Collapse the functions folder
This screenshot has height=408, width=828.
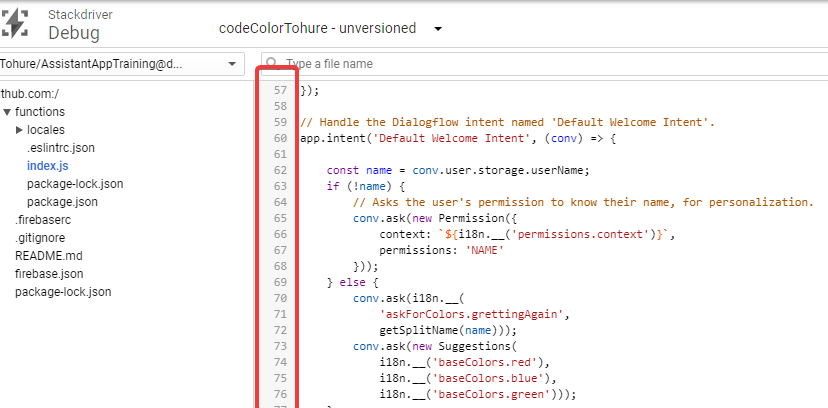click(7, 112)
